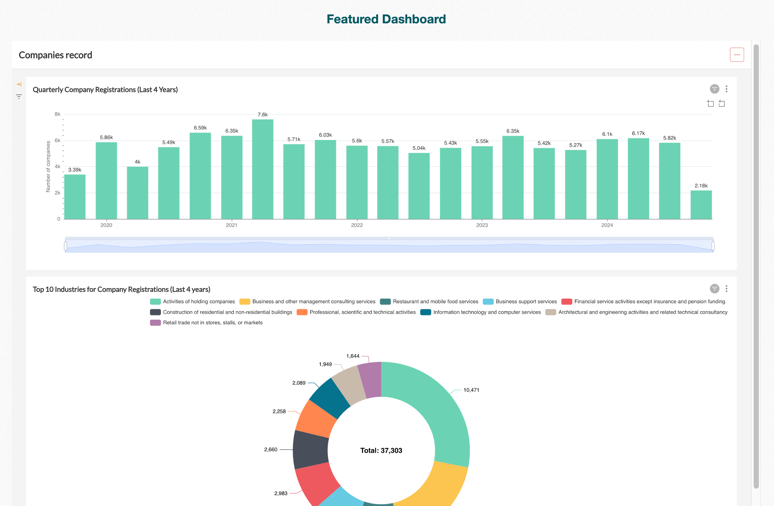Click beige donut slice labeled 1,949
The width and height of the screenshot is (774, 506).
[349, 385]
